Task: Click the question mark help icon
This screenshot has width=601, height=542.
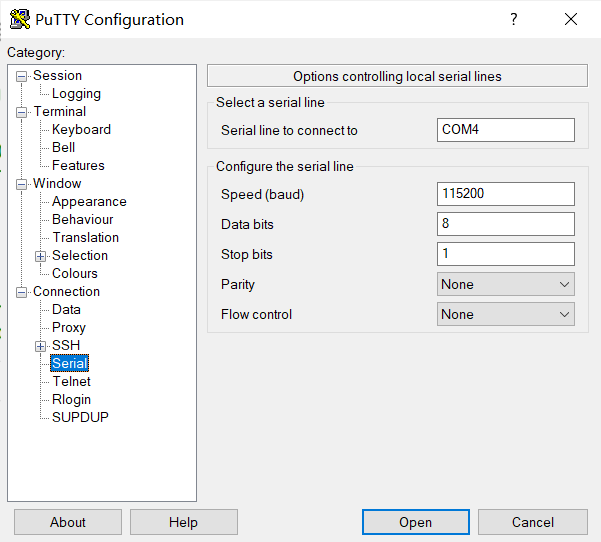Action: point(514,19)
